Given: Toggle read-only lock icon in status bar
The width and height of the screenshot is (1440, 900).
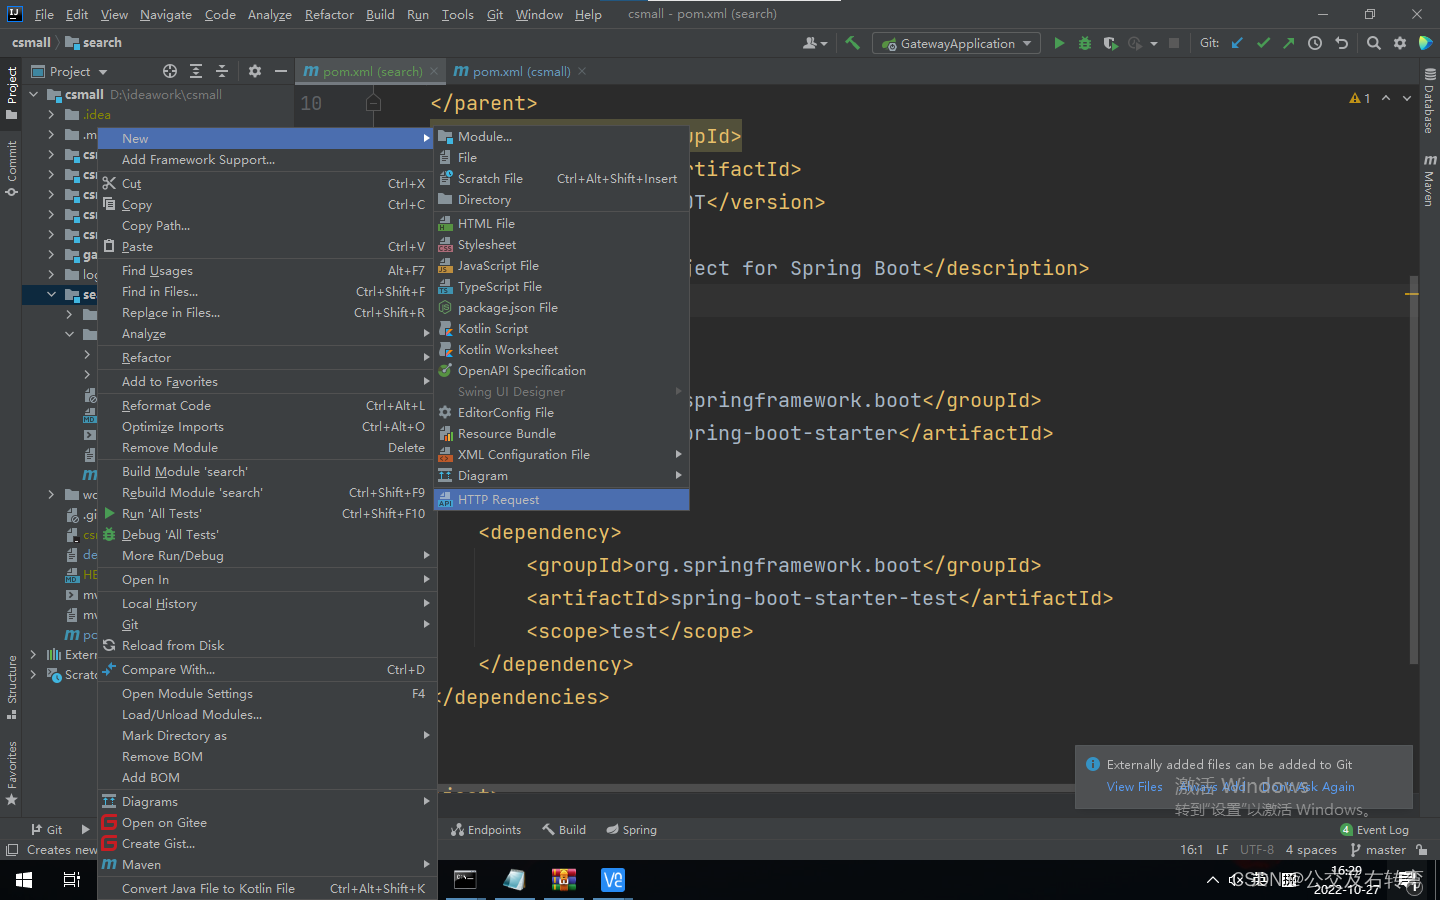Looking at the screenshot, I should tap(1422, 850).
